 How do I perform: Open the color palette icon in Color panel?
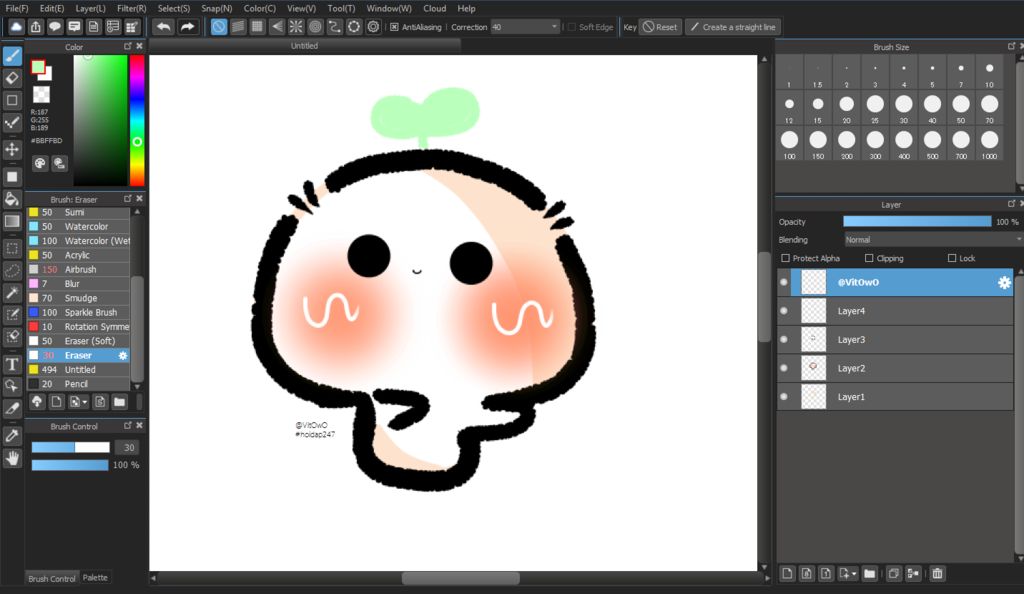tap(40, 163)
